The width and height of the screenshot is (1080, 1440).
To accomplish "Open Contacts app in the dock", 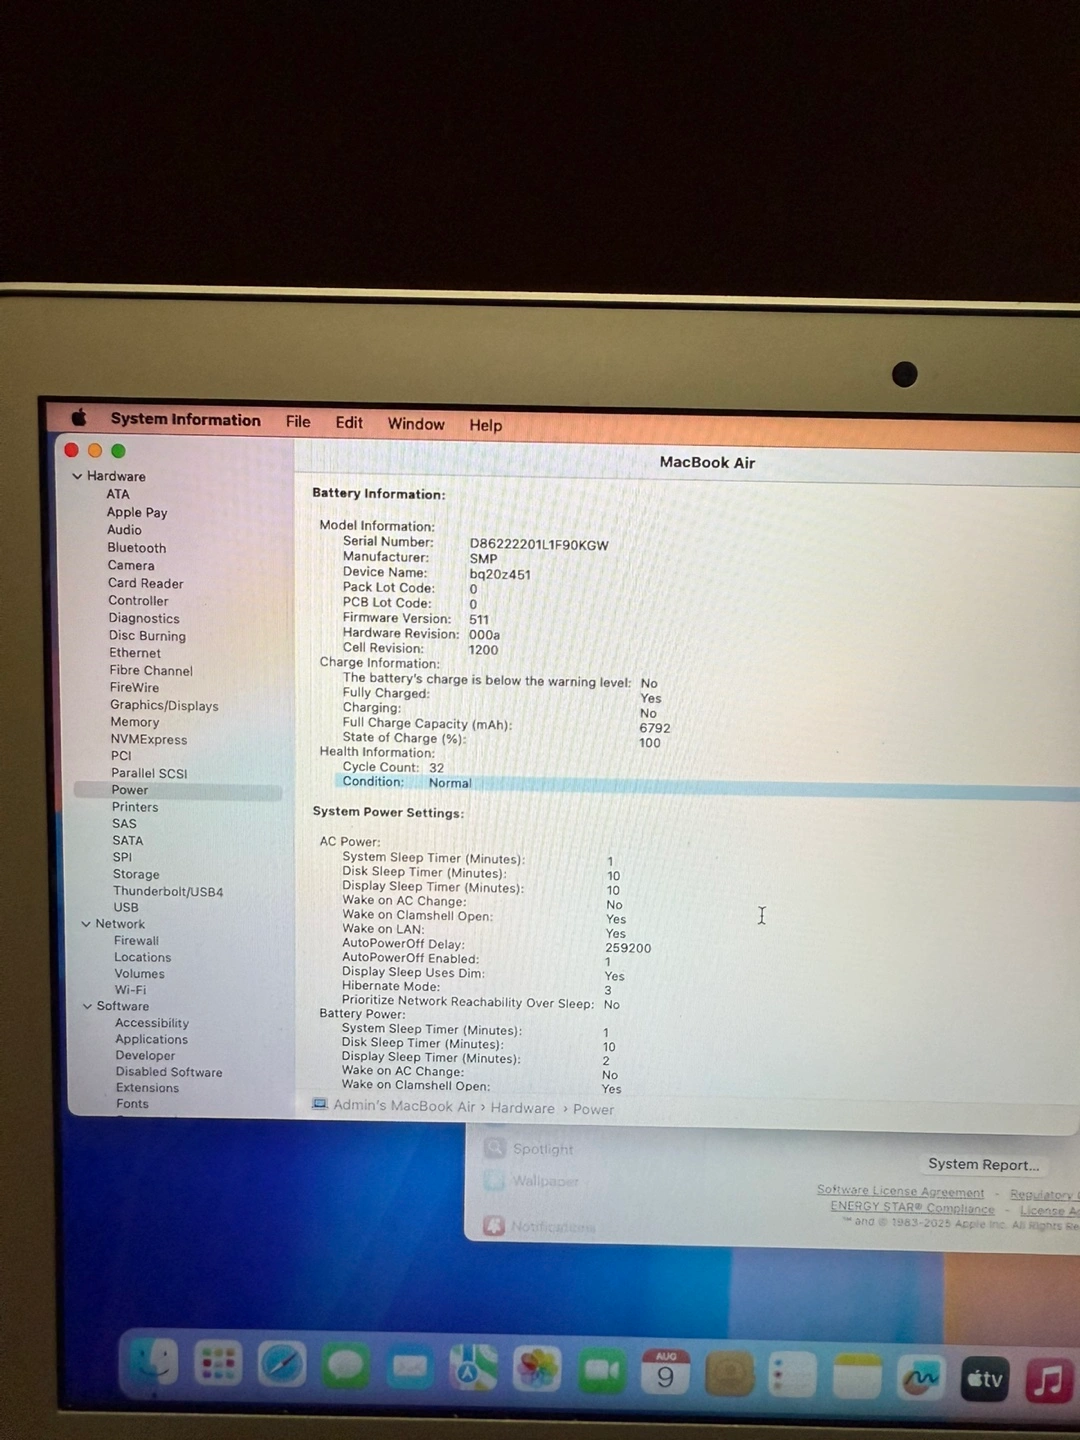I will (x=730, y=1374).
